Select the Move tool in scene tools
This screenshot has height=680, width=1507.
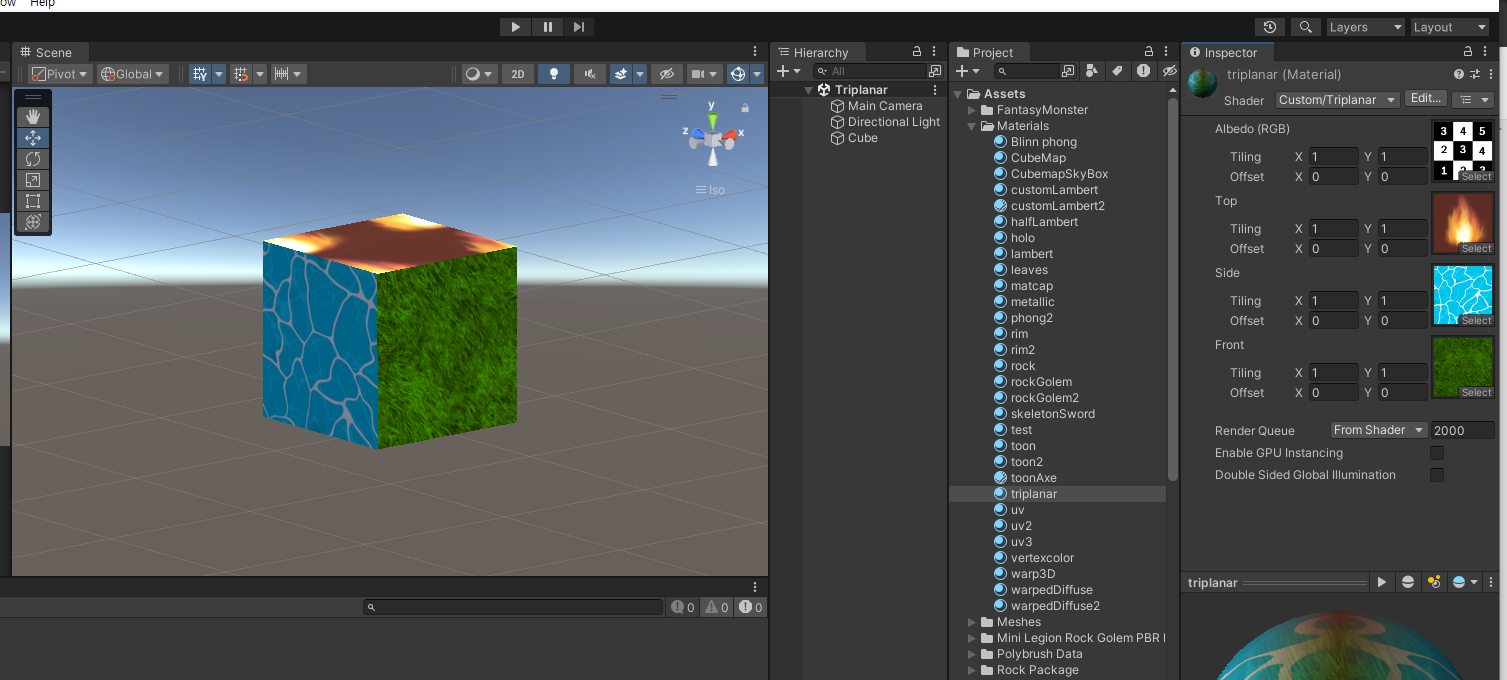32,138
